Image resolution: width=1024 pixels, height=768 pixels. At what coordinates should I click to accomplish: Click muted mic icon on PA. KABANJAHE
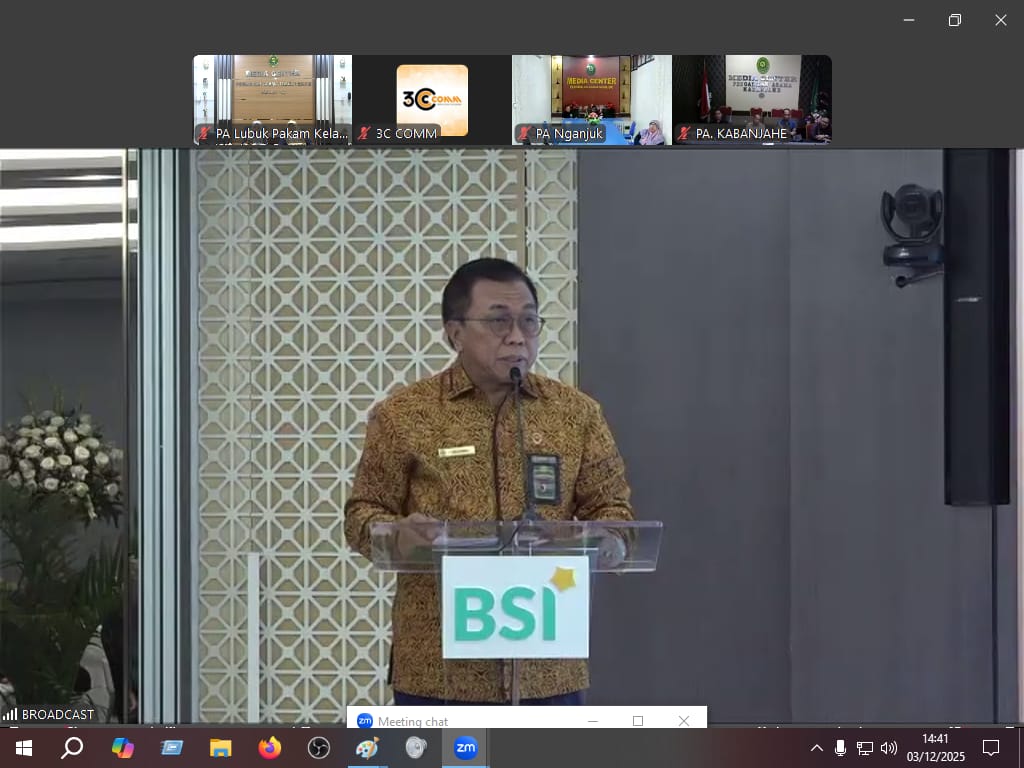[x=684, y=133]
